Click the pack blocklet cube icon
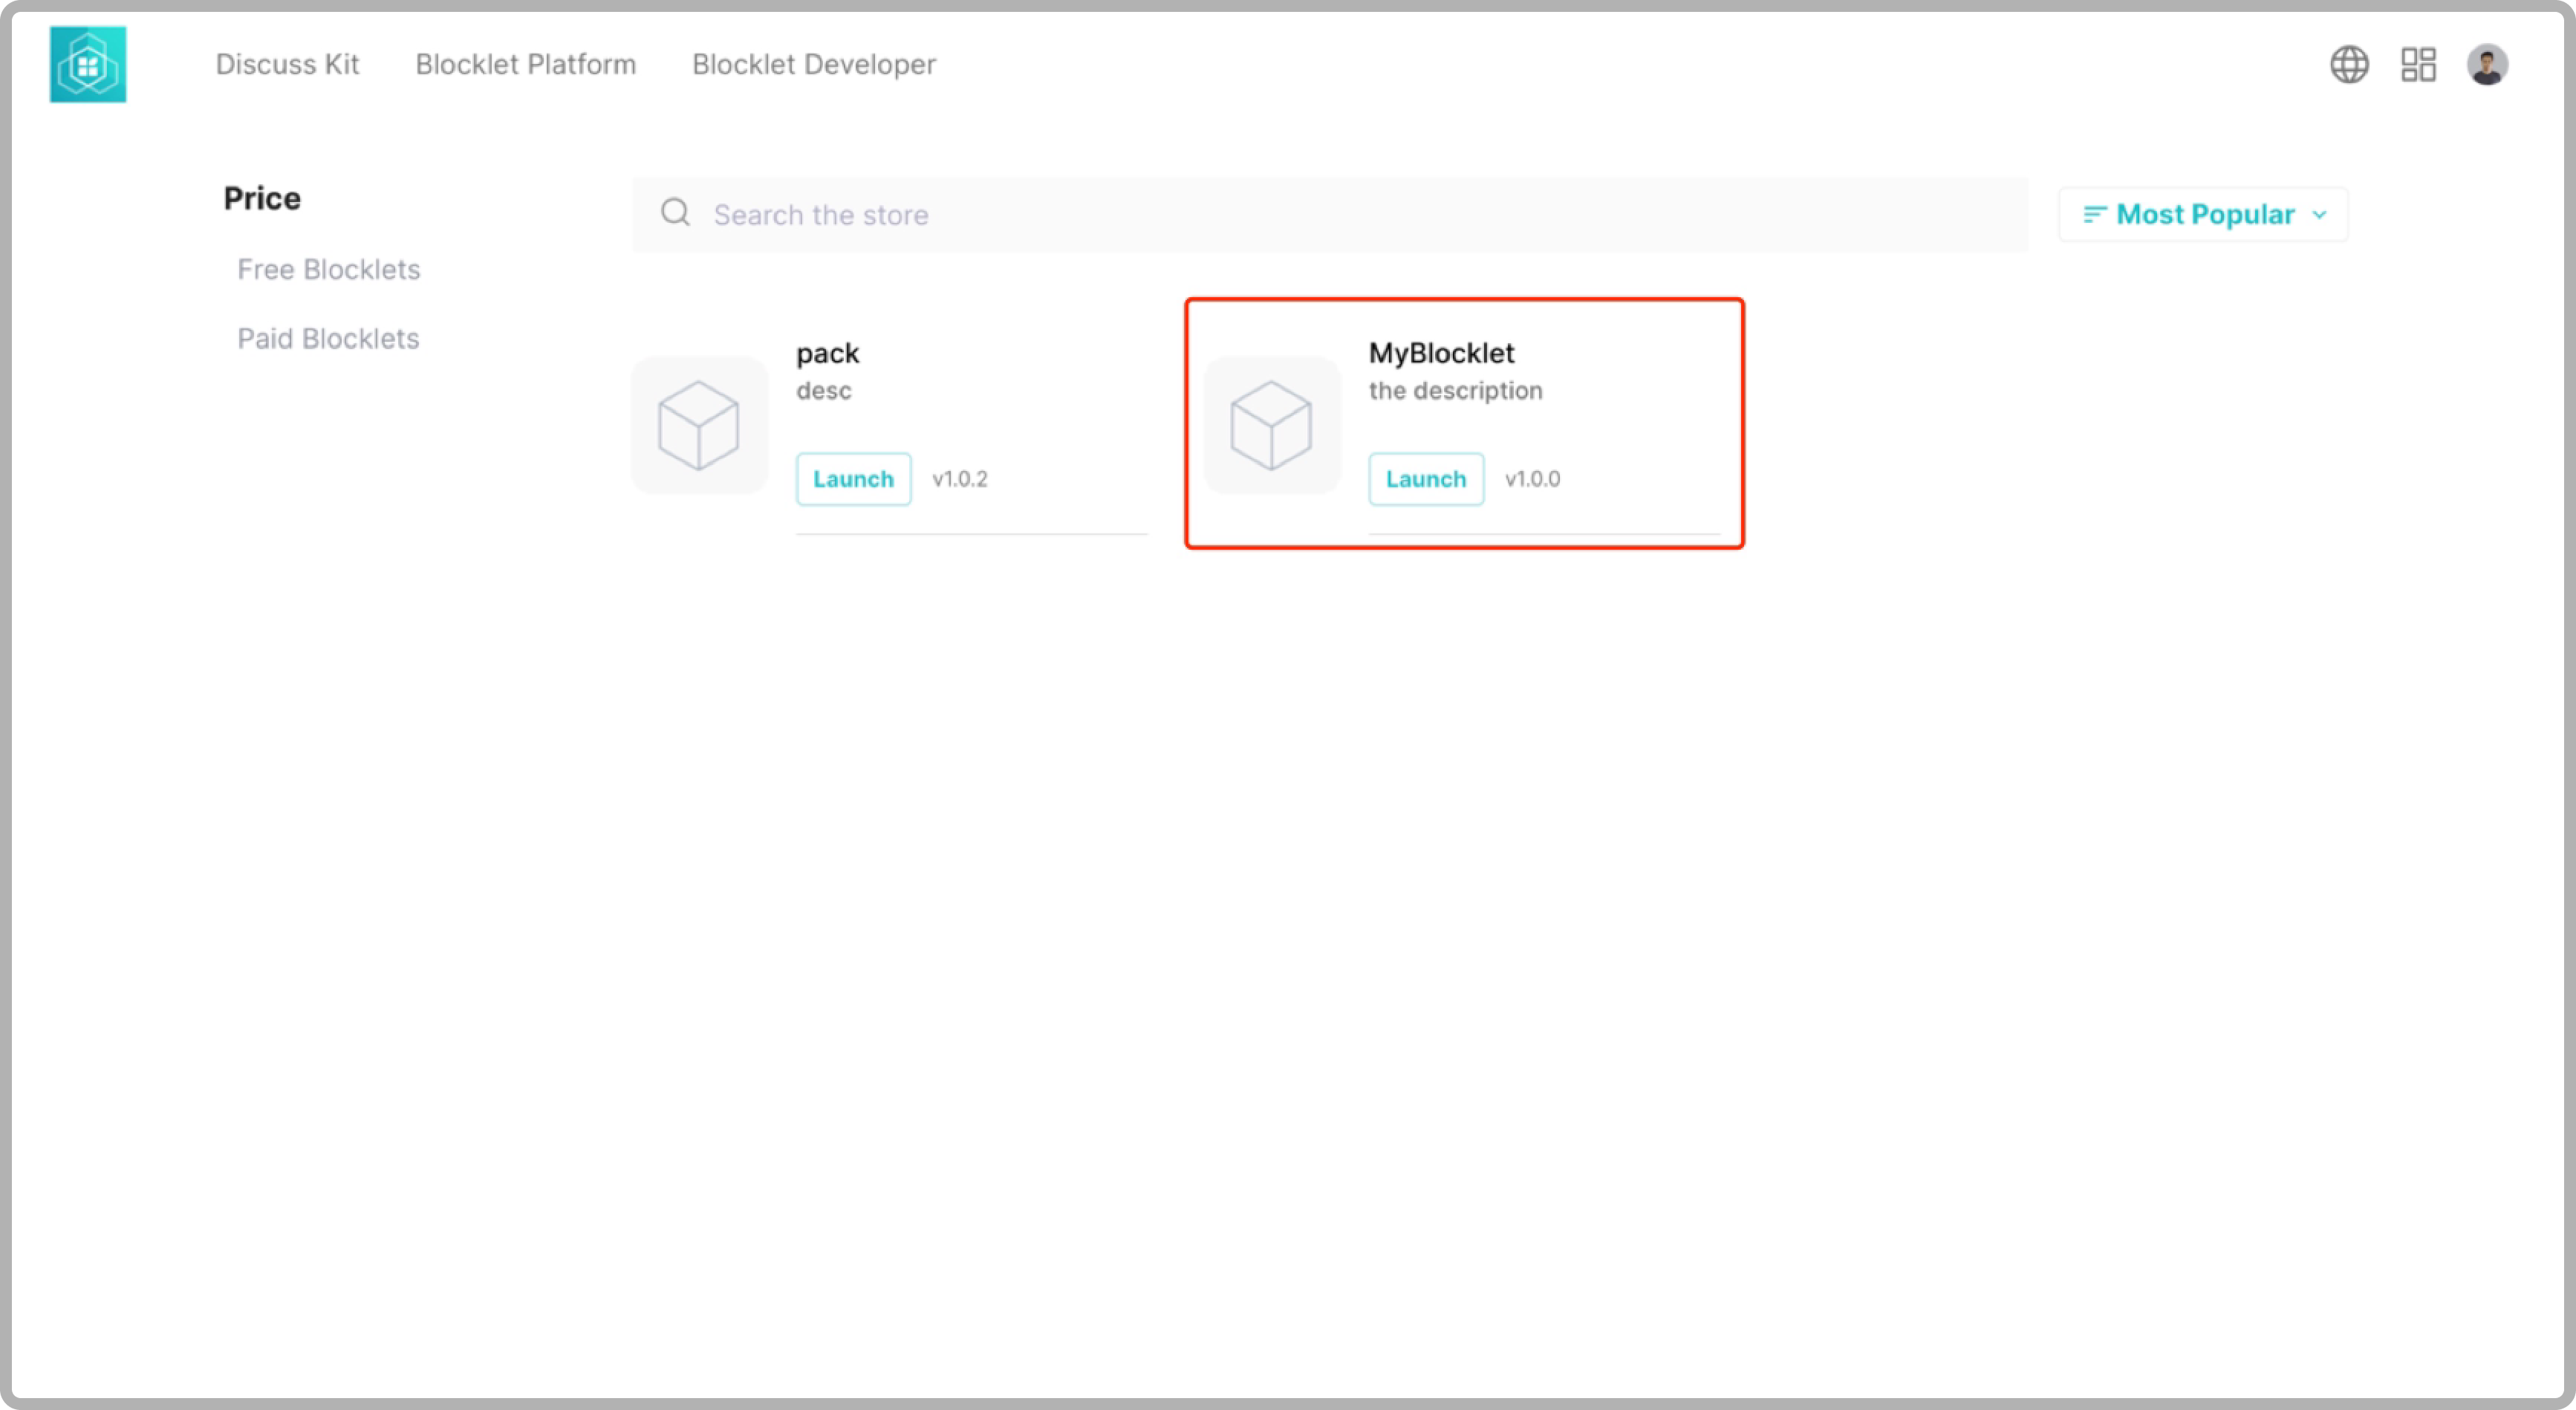 click(699, 425)
